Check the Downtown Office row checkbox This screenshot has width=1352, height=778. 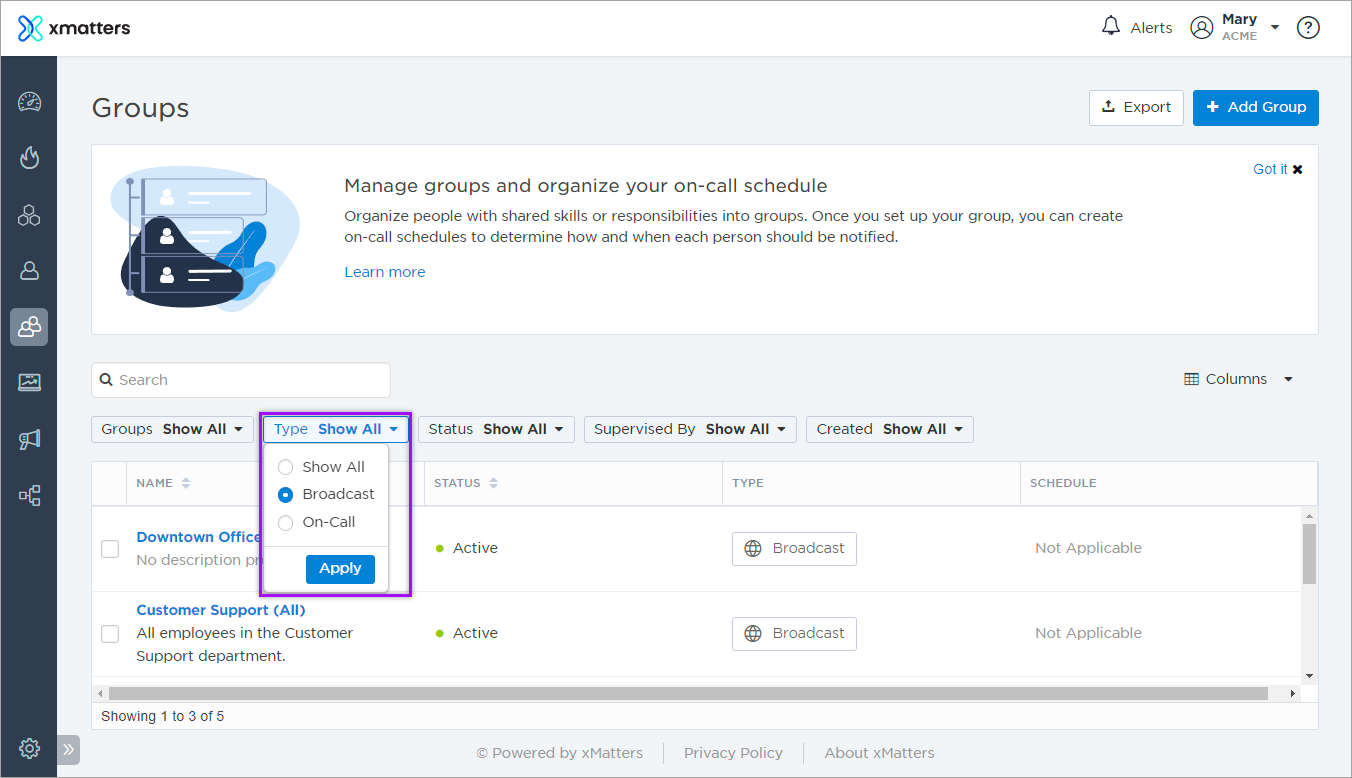click(110, 548)
